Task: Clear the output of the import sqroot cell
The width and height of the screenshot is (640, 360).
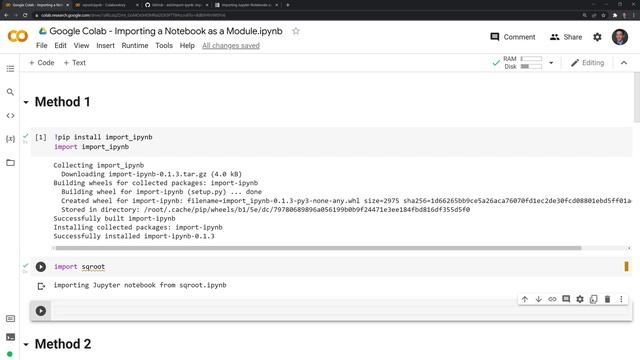Action: (41, 286)
